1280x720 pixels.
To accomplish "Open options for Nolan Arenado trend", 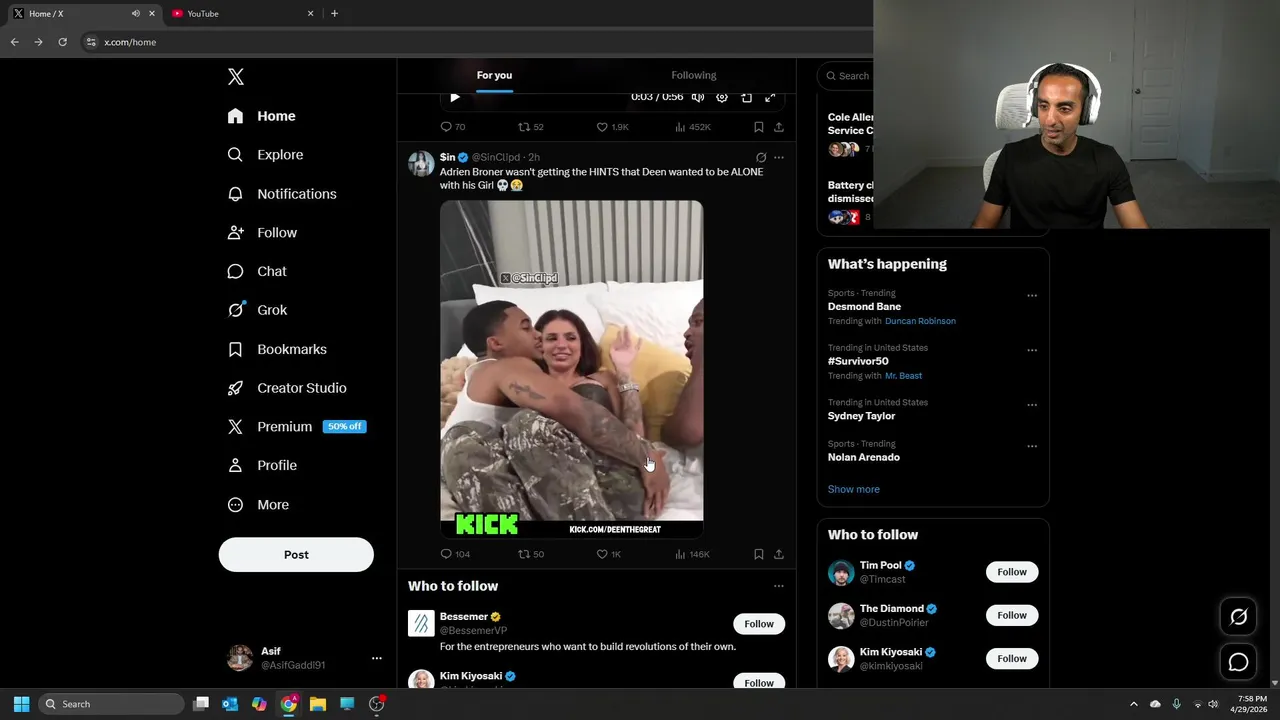I will point(1032,447).
